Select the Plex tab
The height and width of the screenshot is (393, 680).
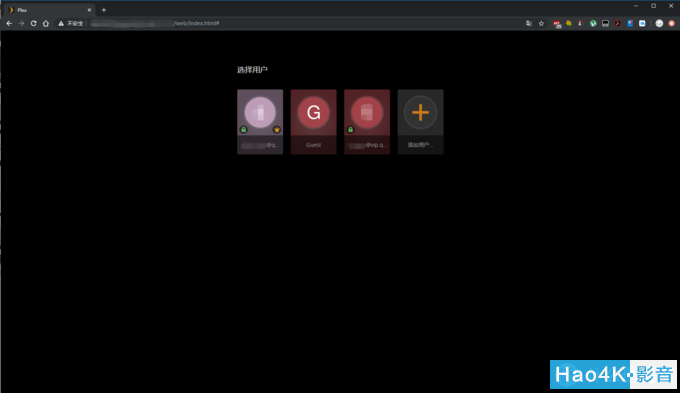pyautogui.click(x=49, y=10)
